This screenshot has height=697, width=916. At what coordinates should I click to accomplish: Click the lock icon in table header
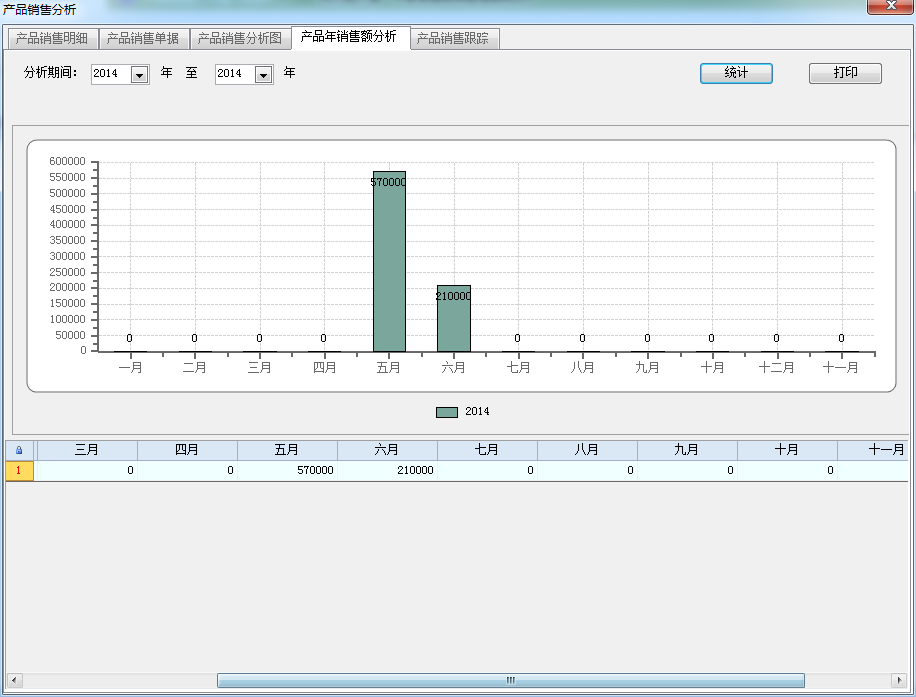19,450
